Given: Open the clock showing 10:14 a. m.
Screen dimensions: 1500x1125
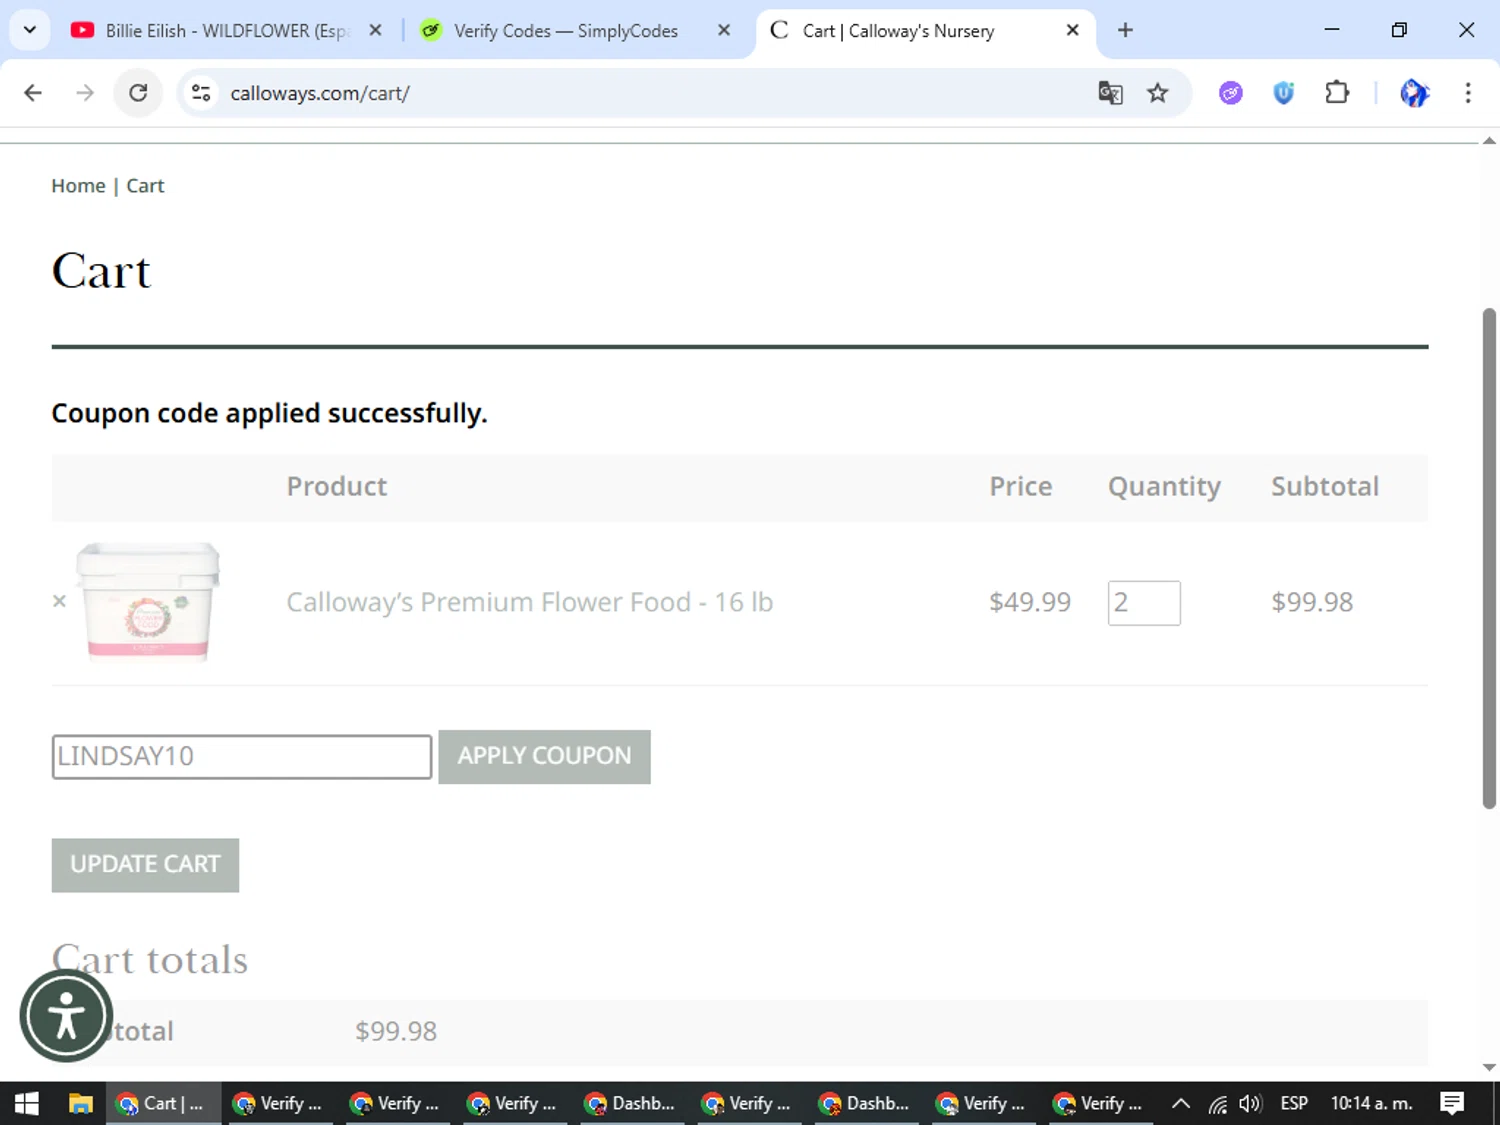Looking at the screenshot, I should [1372, 1104].
